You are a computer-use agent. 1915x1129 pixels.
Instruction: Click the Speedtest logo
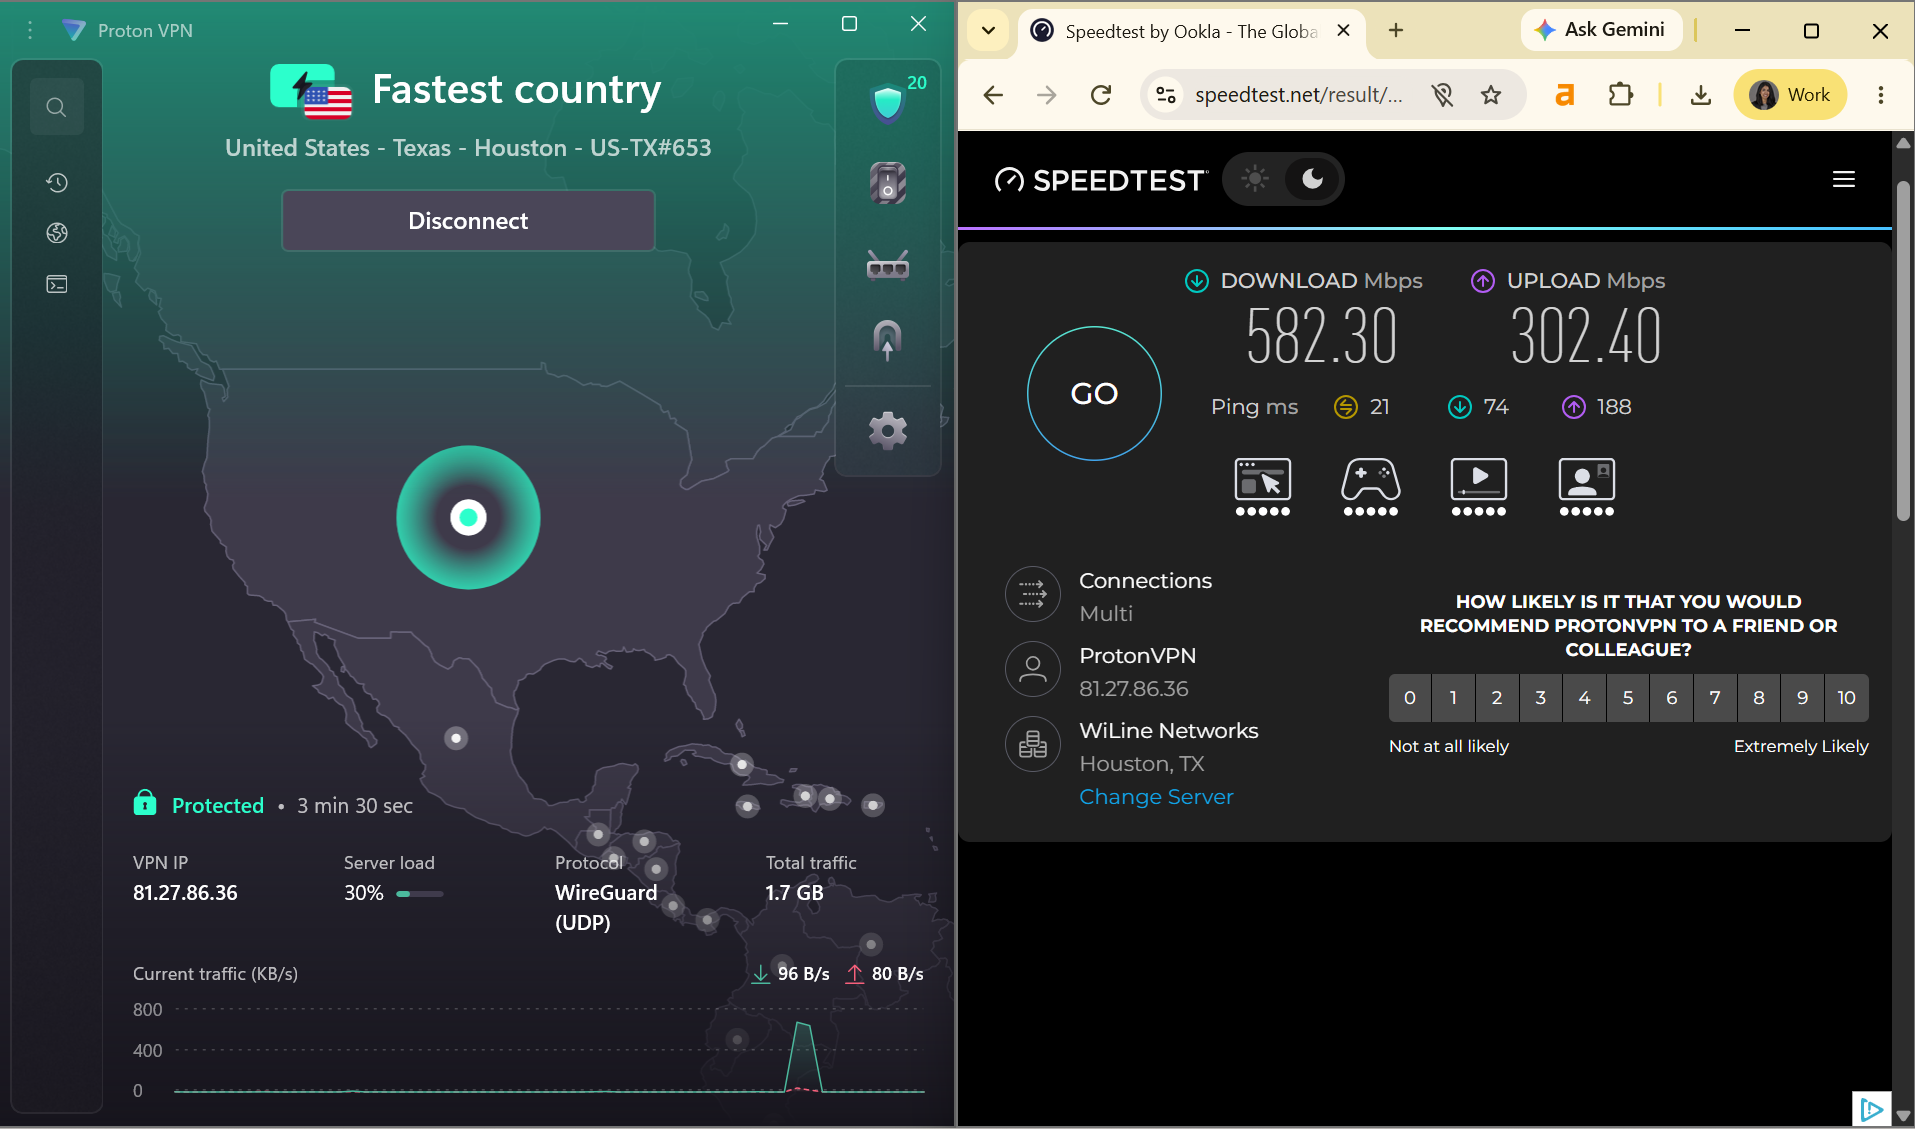click(x=1100, y=180)
